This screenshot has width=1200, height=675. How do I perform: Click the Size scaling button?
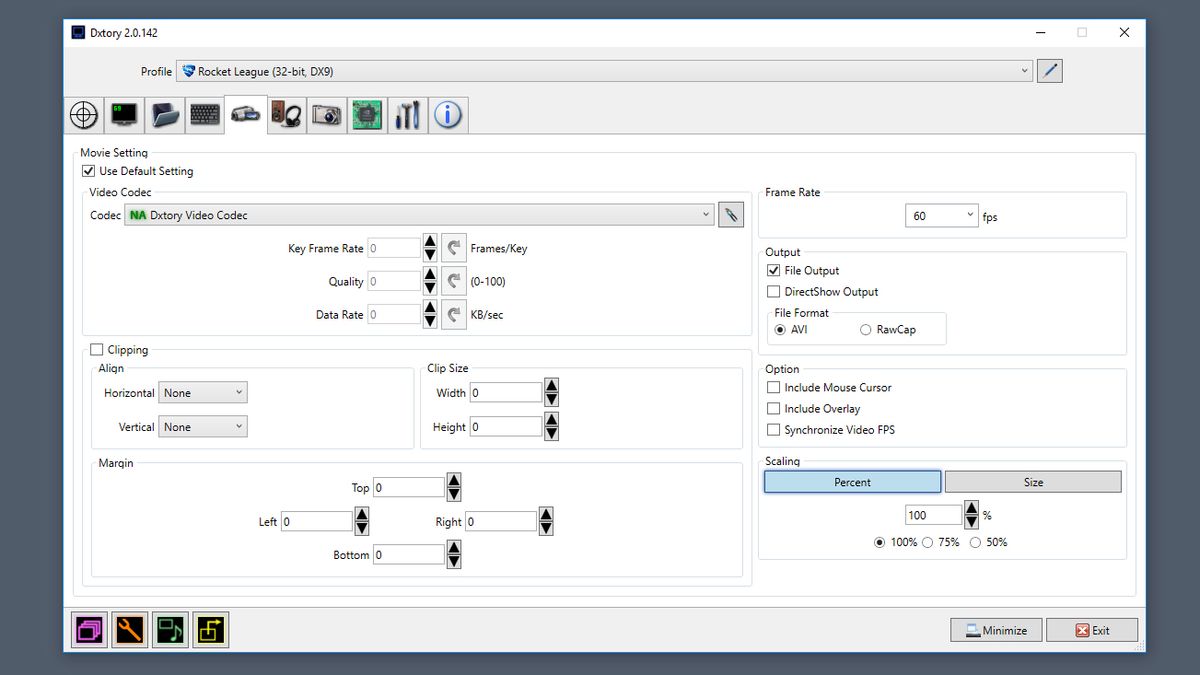(1033, 482)
